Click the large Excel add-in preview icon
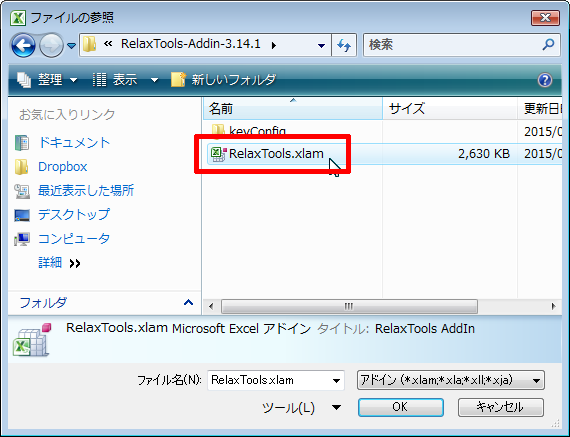The height and width of the screenshot is (437, 570). (x=32, y=340)
